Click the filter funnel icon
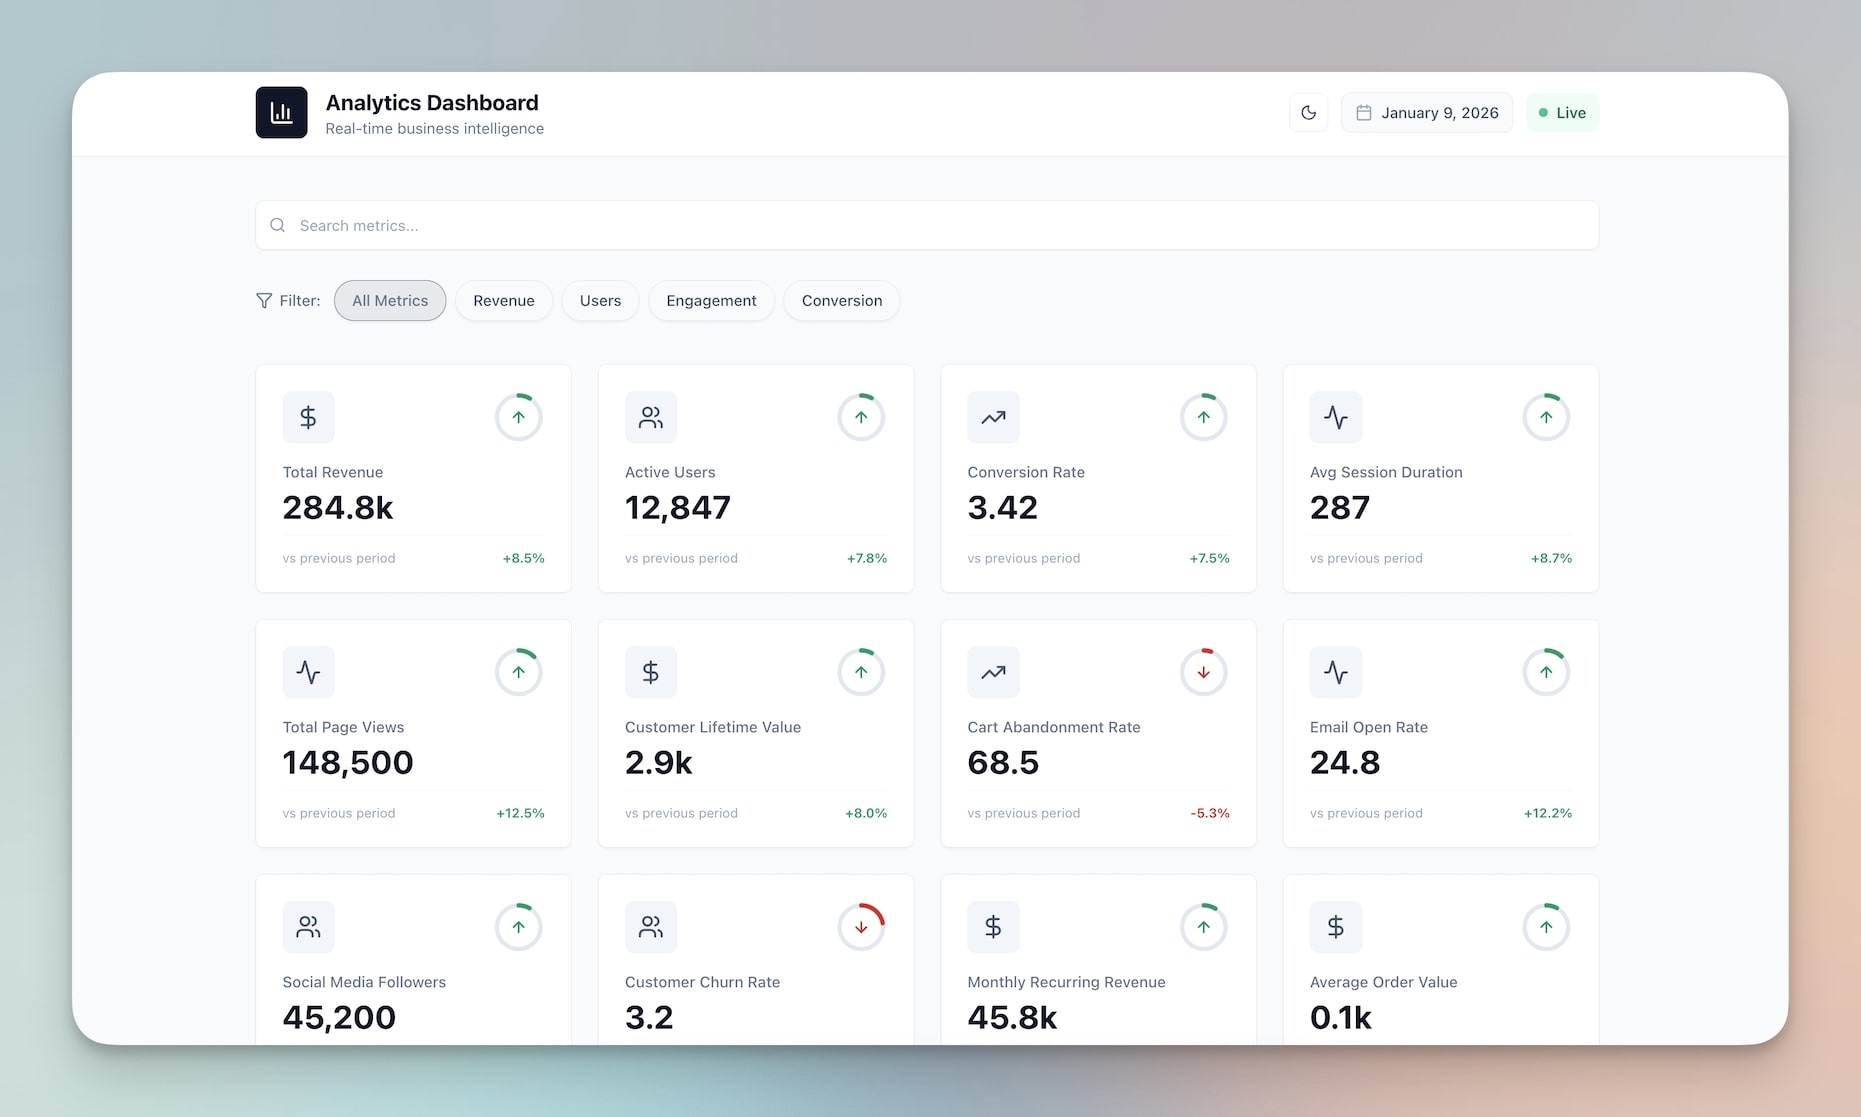 [263, 300]
